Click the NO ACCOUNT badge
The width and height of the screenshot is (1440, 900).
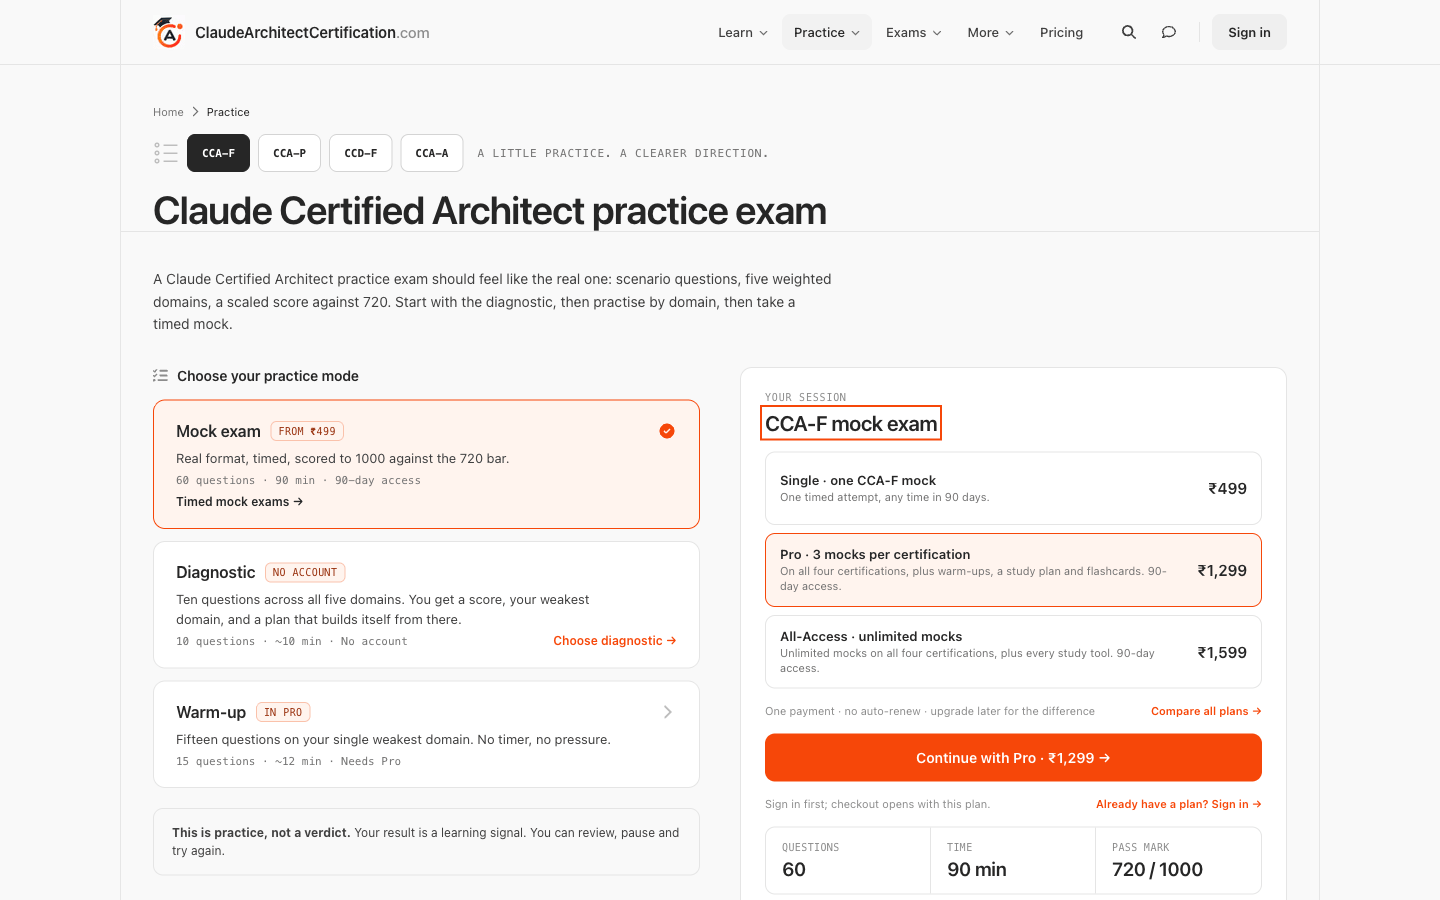[305, 572]
